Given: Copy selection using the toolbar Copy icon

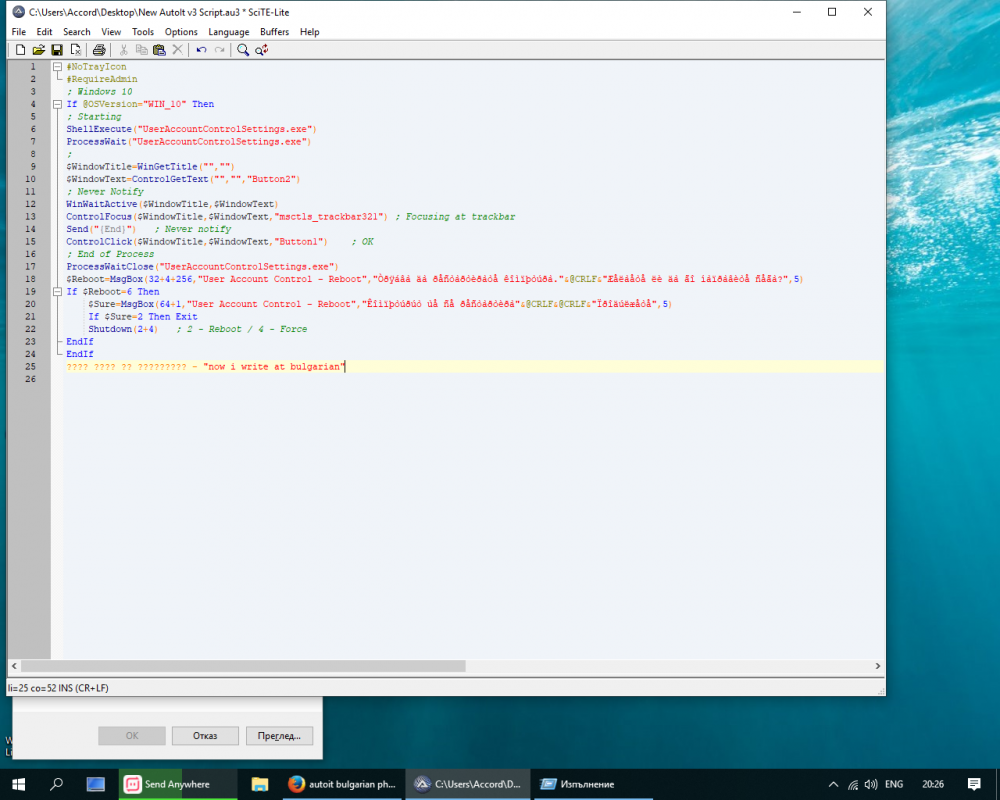Looking at the screenshot, I should pos(142,50).
